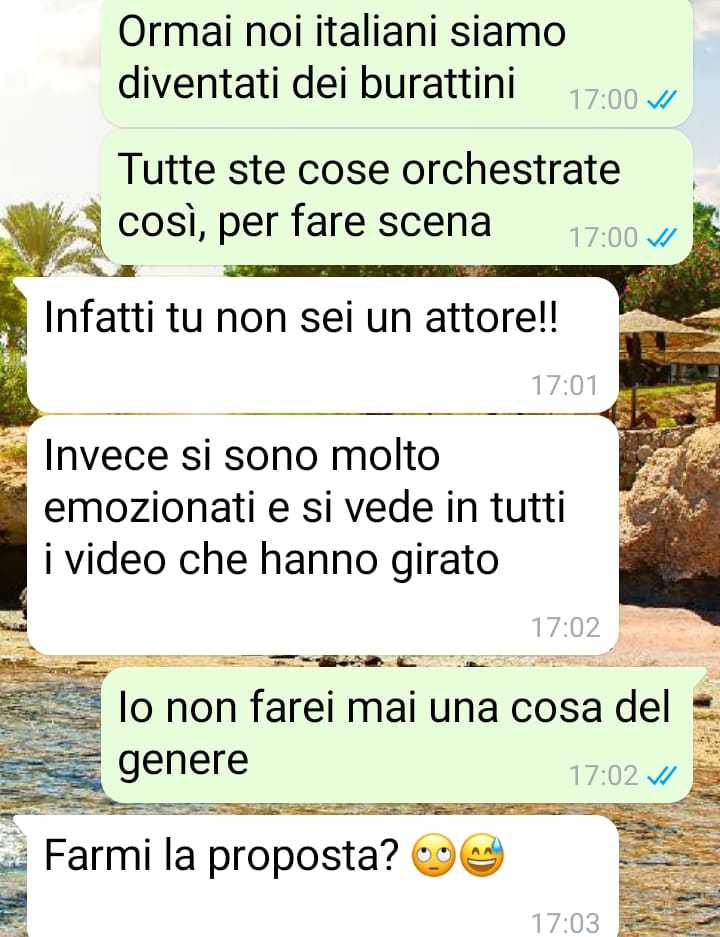
Task: Tap the 'Farmi la proposta?' message
Action: tap(323, 876)
